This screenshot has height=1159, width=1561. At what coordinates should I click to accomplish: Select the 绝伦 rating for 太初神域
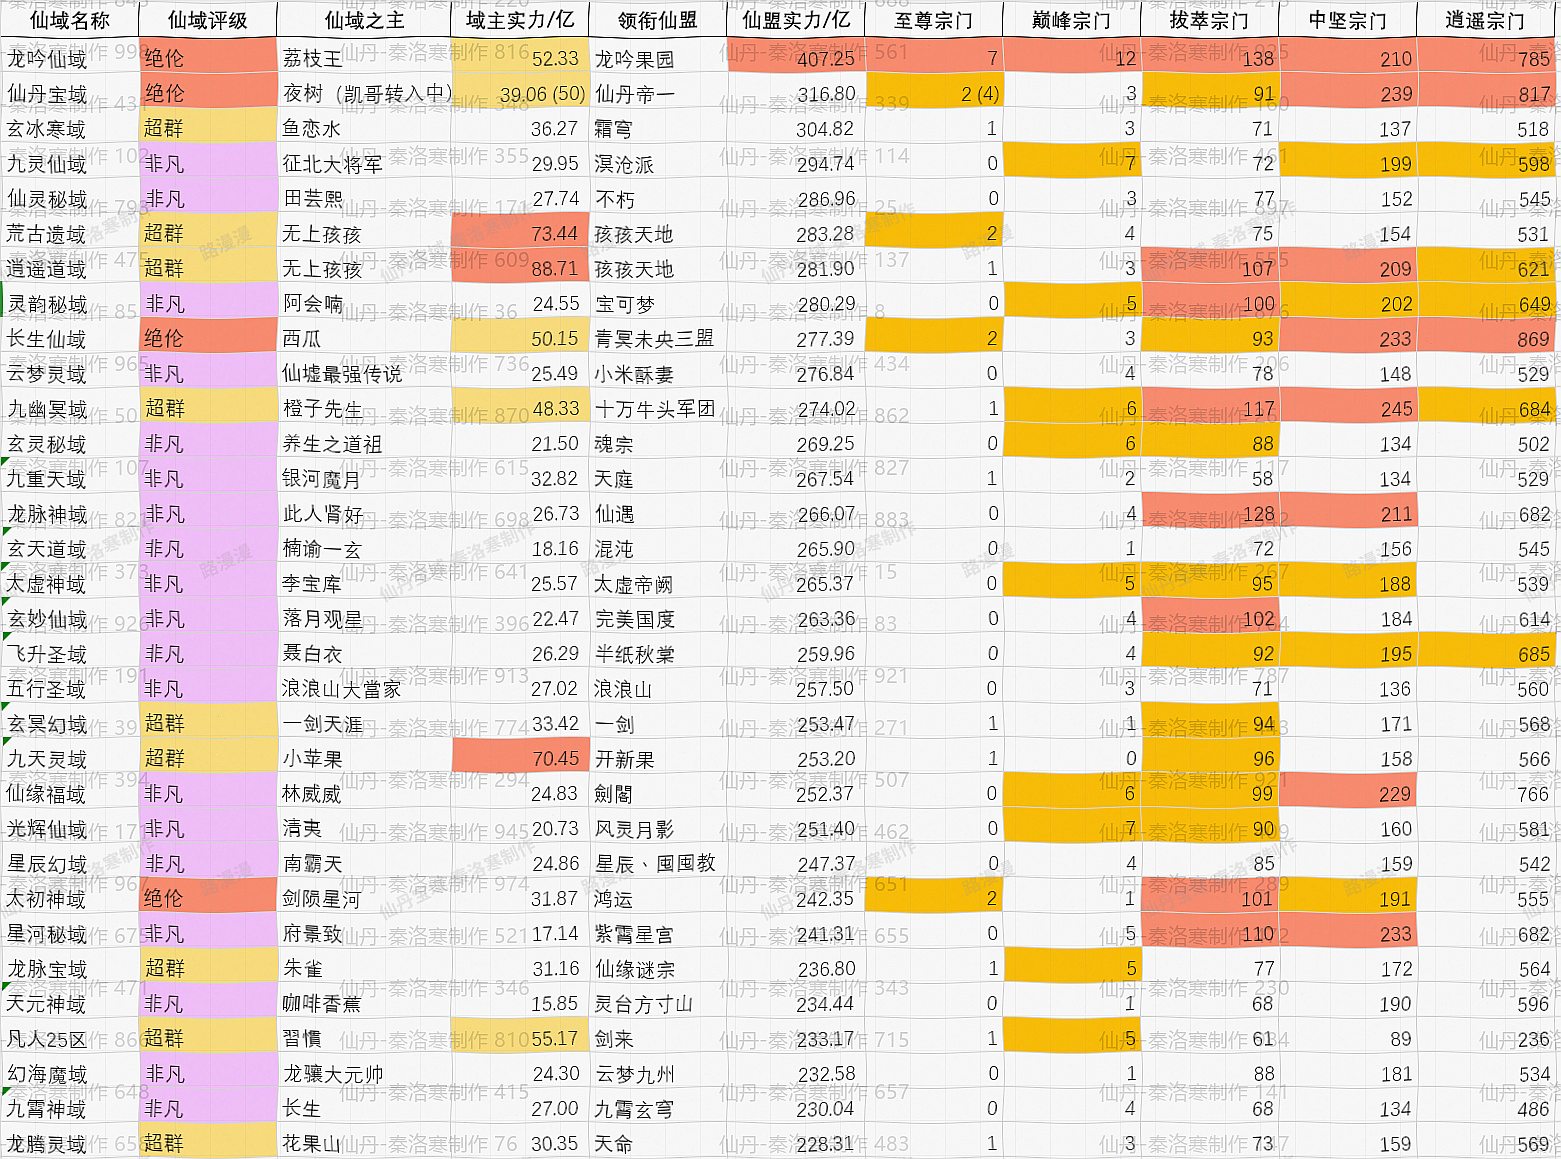(x=207, y=899)
